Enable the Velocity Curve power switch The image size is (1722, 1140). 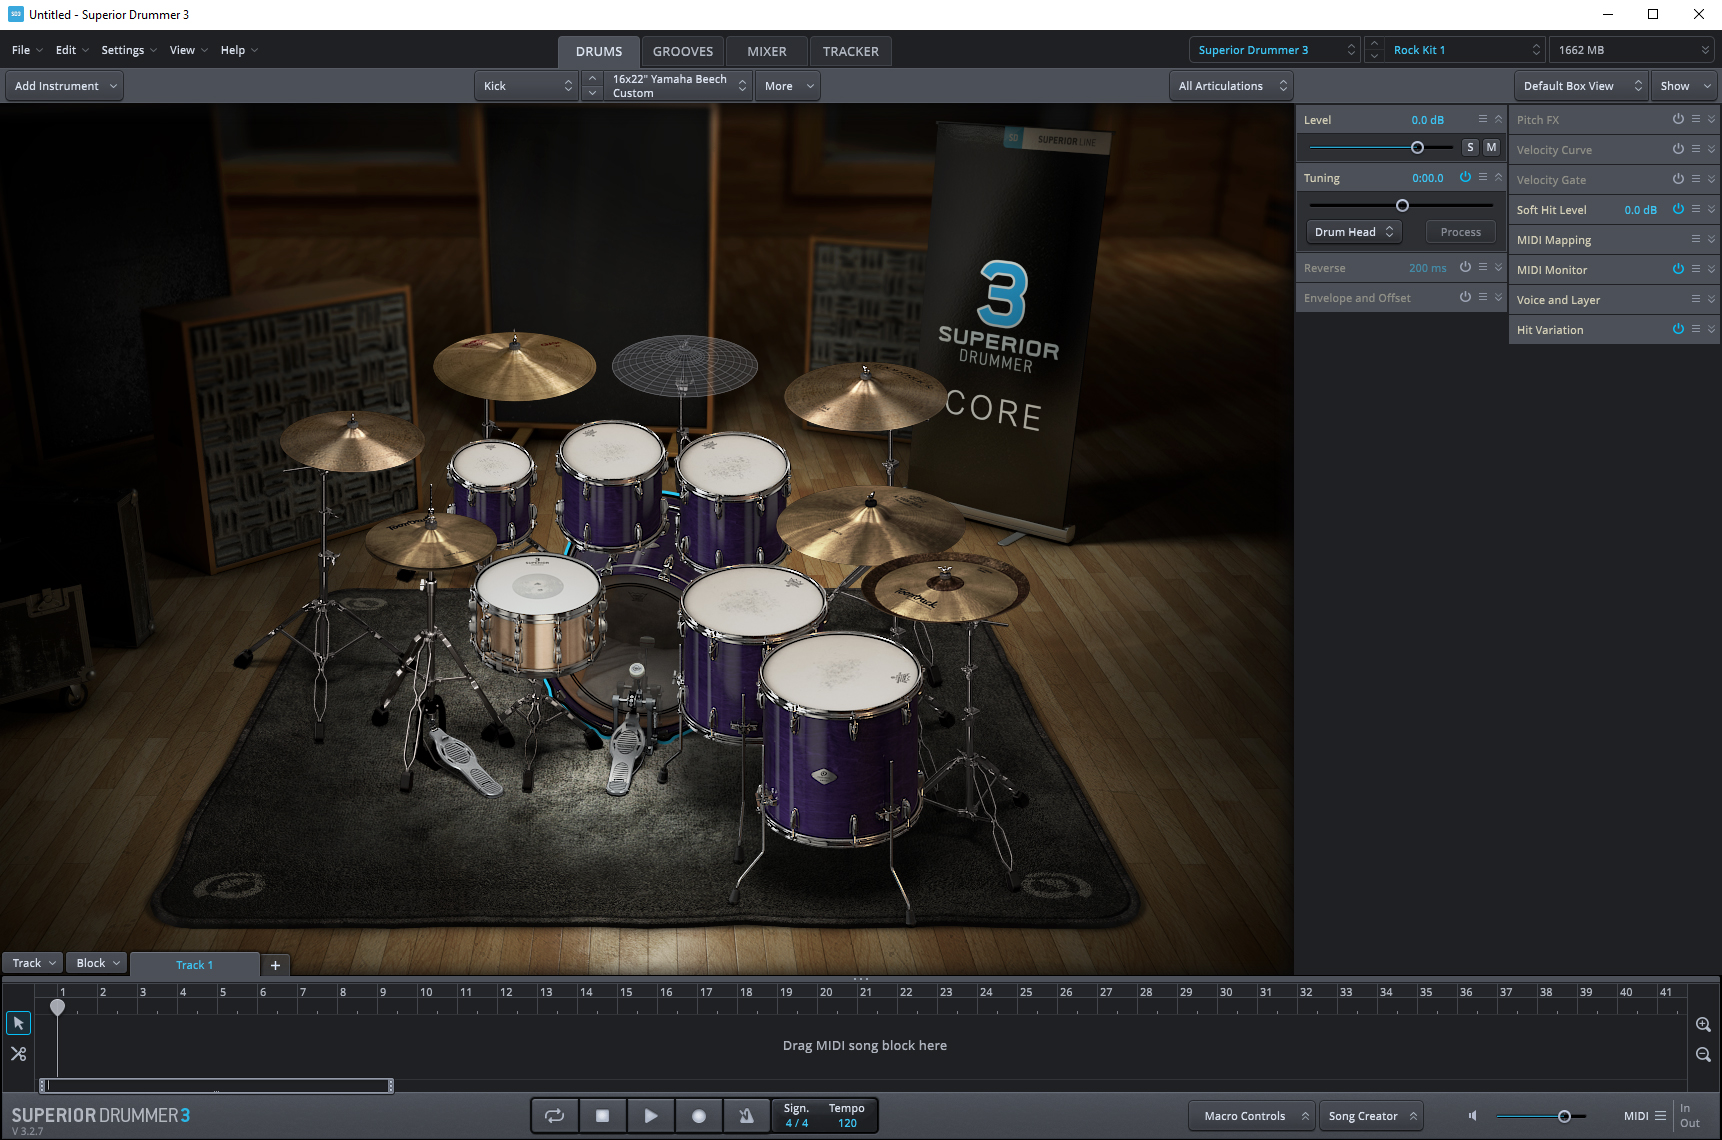[1678, 149]
